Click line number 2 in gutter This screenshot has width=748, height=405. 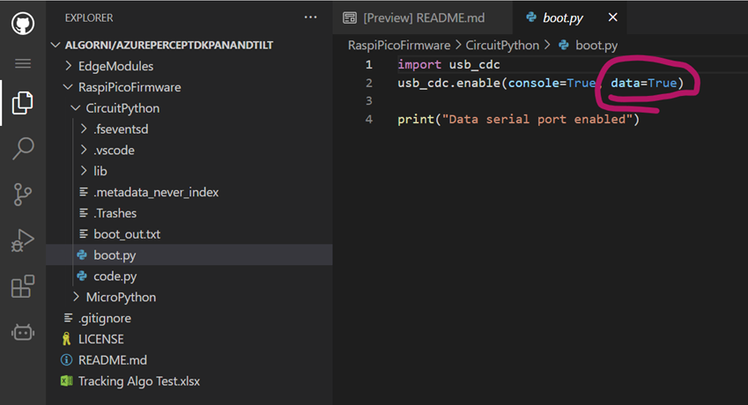click(x=369, y=83)
